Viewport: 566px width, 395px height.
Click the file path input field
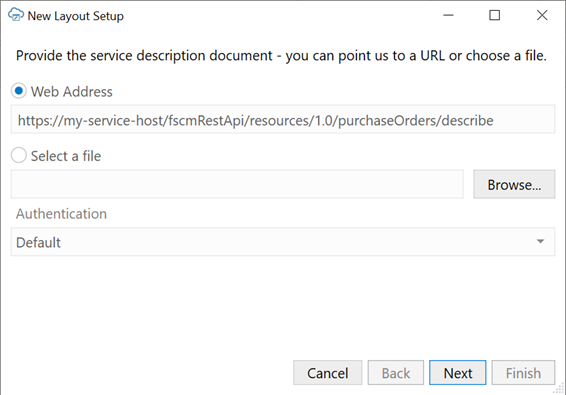coord(237,184)
